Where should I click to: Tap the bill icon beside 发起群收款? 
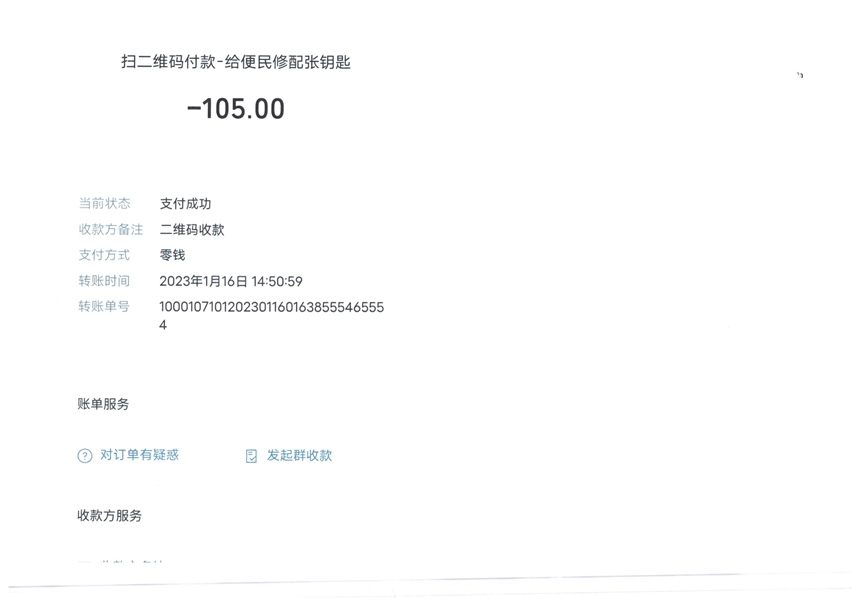point(251,456)
